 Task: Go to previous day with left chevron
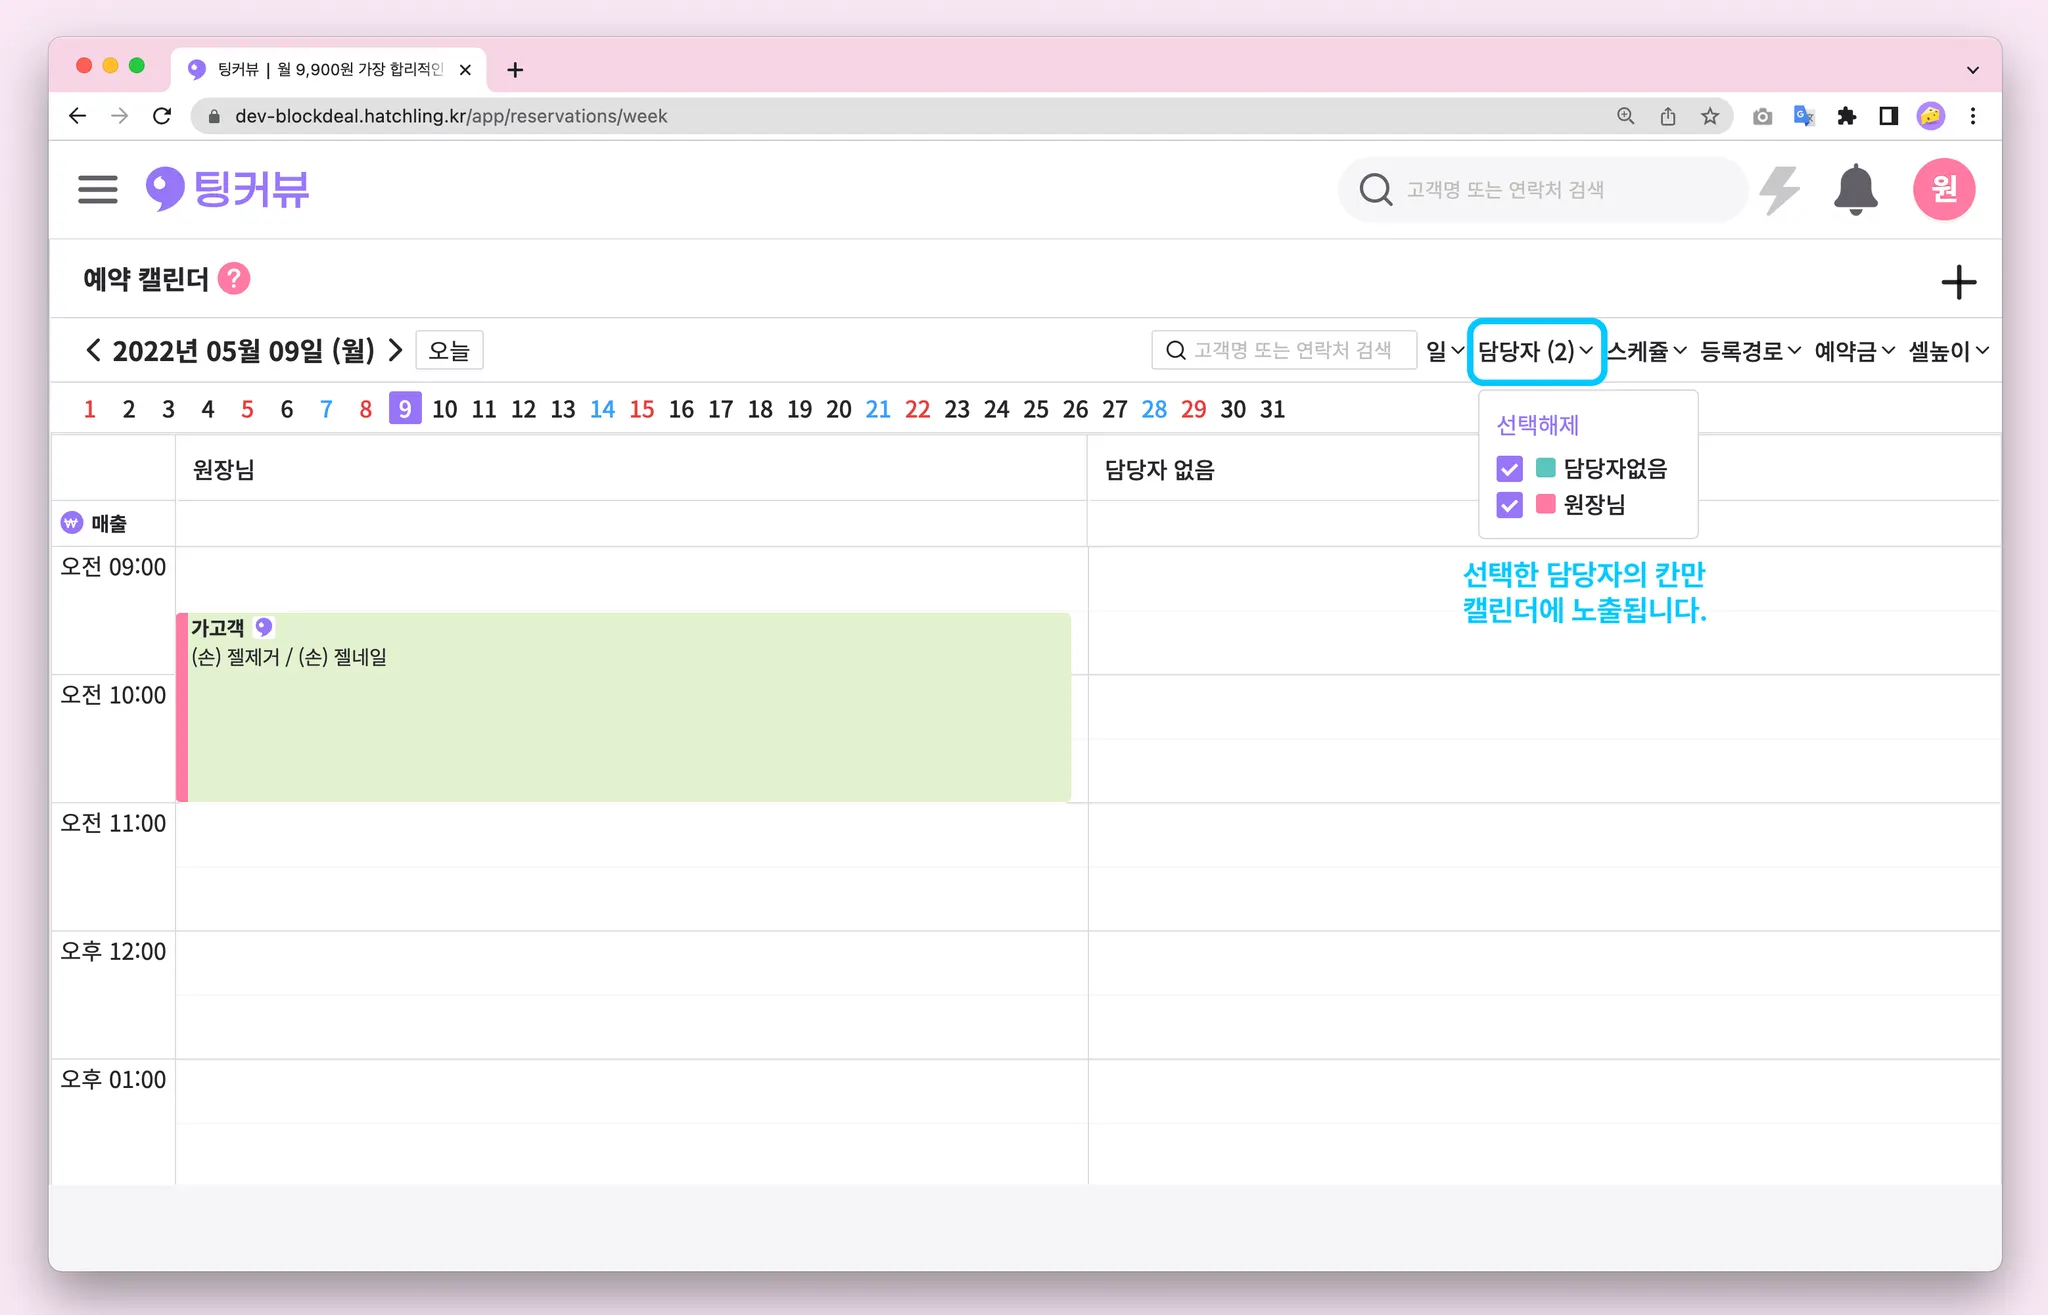[93, 350]
